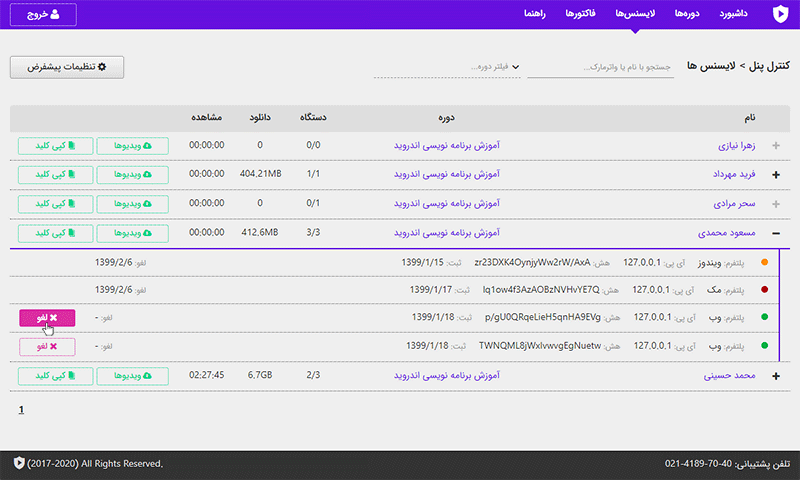Viewport: 800px width, 480px height.
Task: Click the نام column header
Action: coord(749,118)
